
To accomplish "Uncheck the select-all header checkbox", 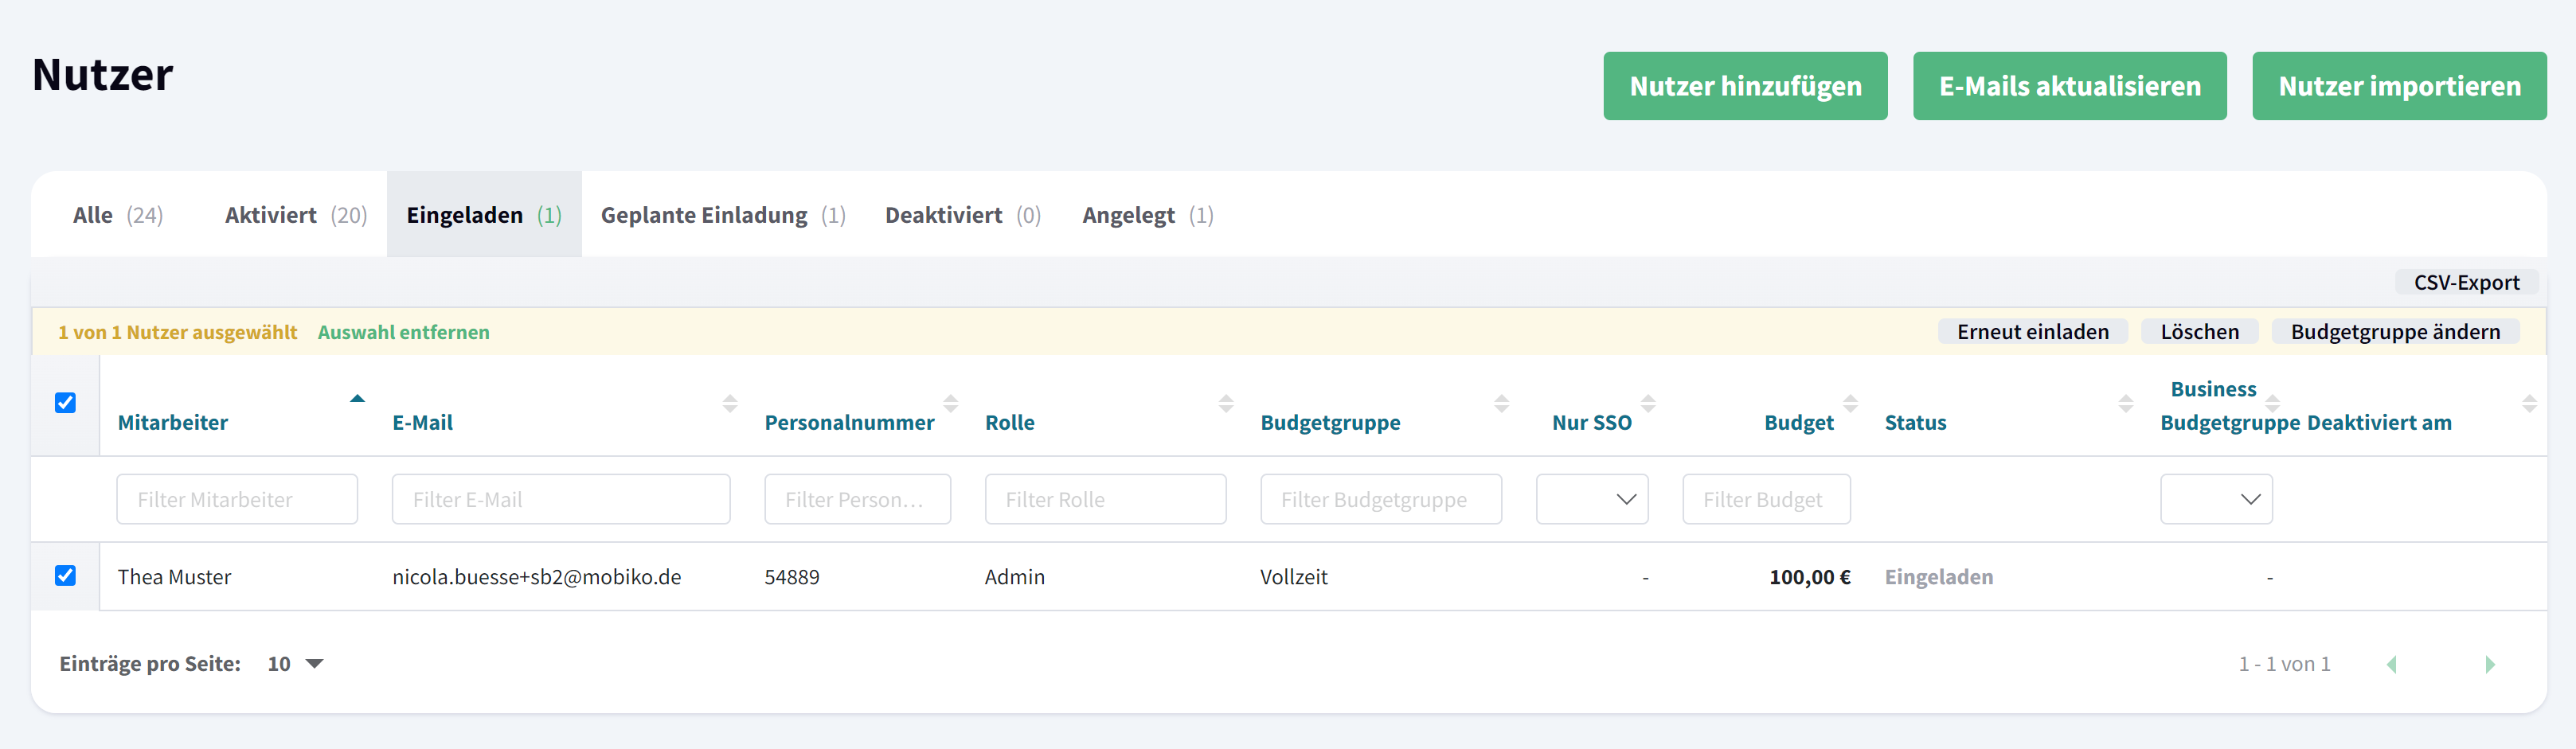I will coord(66,403).
